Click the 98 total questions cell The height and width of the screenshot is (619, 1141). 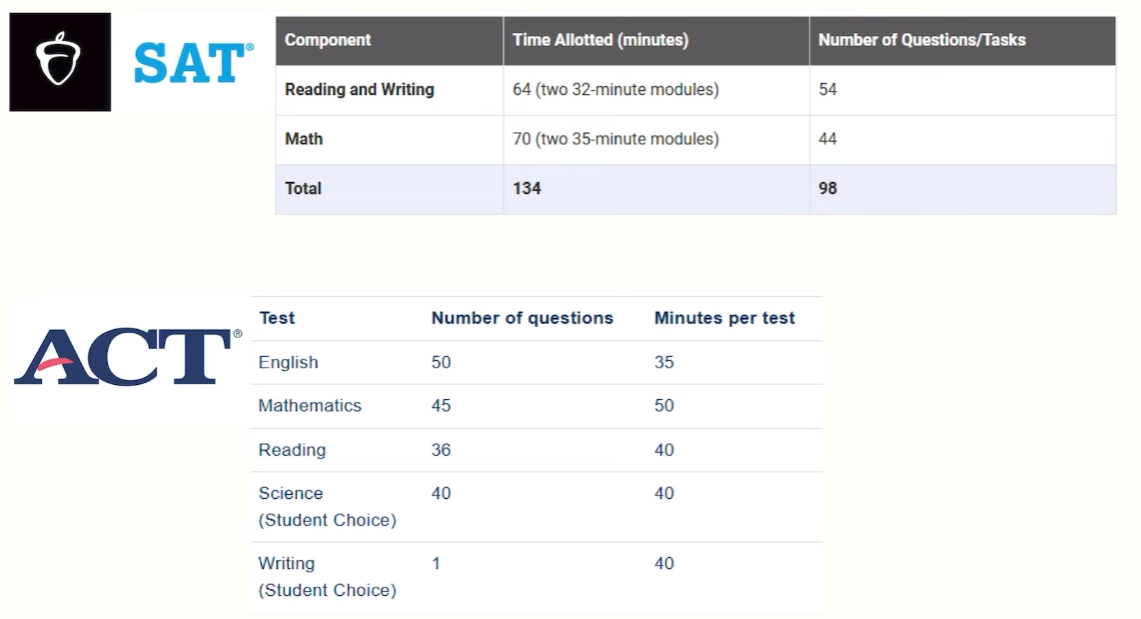[828, 188]
